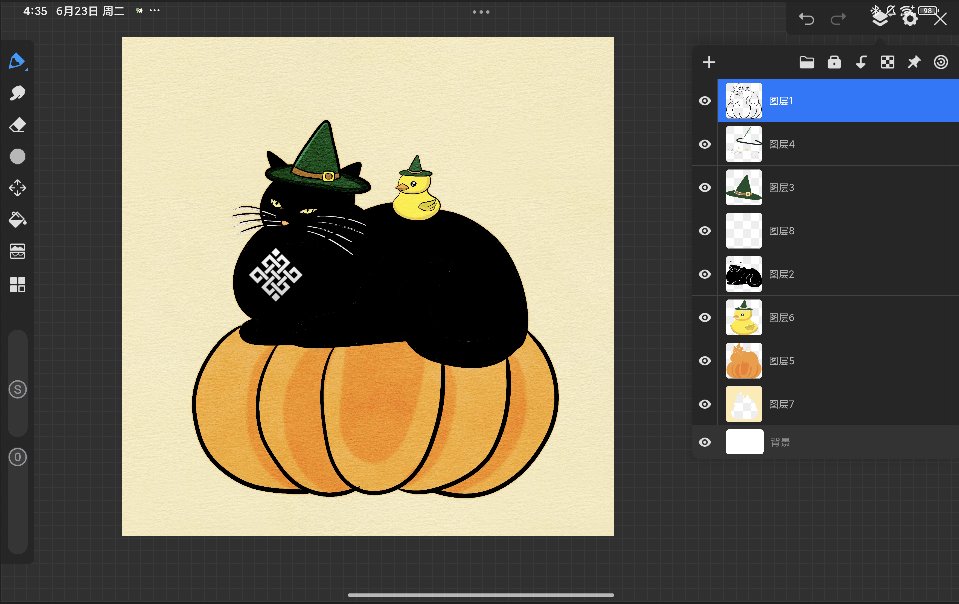This screenshot has height=604, width=959.
Task: Hide 图层1 with its eye icon
Action: coord(705,101)
